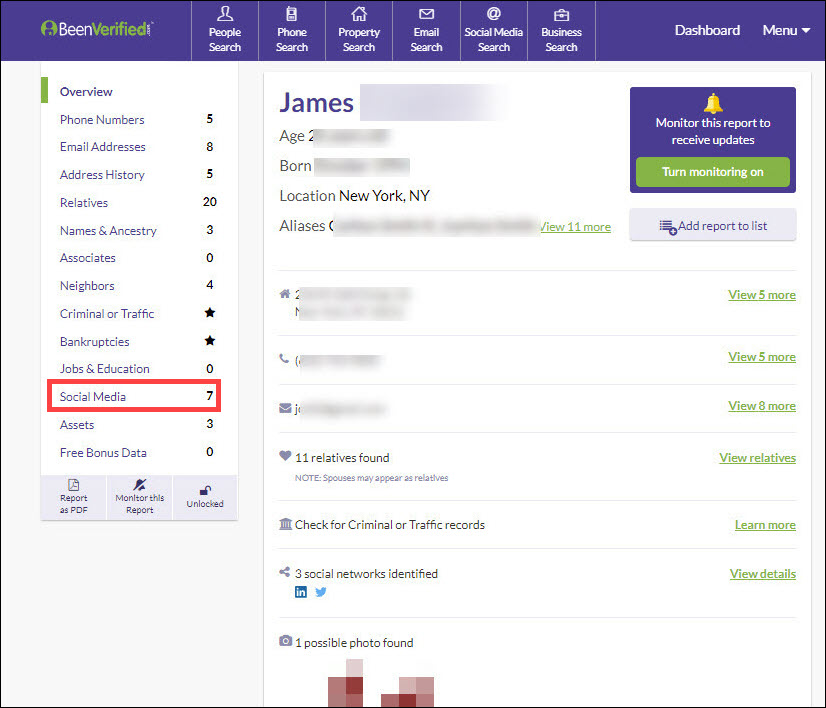The width and height of the screenshot is (826, 708).
Task: View 5 more phone numbers
Action: [x=762, y=357]
